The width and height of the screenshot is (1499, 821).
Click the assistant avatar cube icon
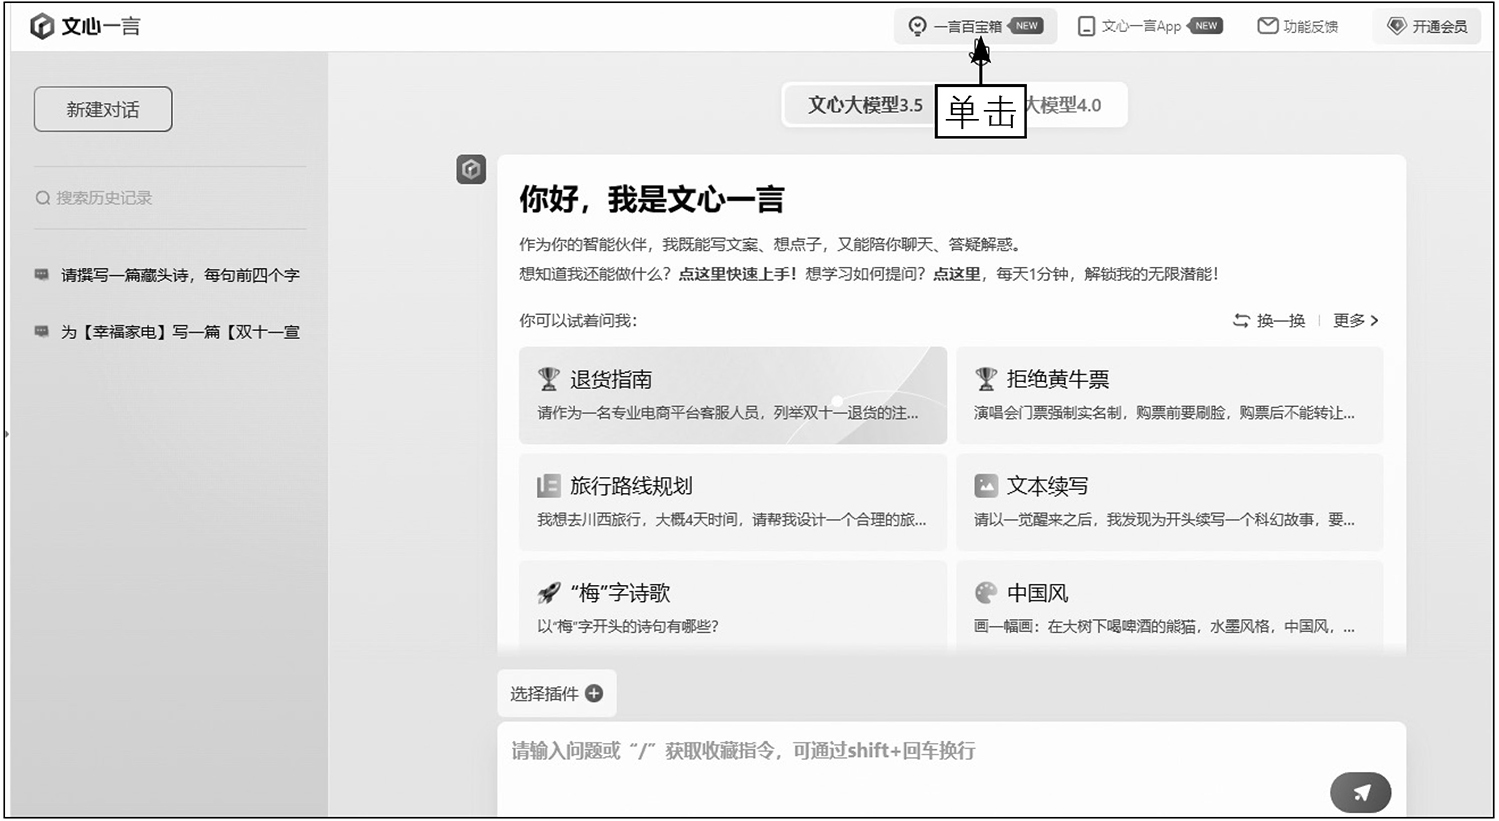pos(471,170)
